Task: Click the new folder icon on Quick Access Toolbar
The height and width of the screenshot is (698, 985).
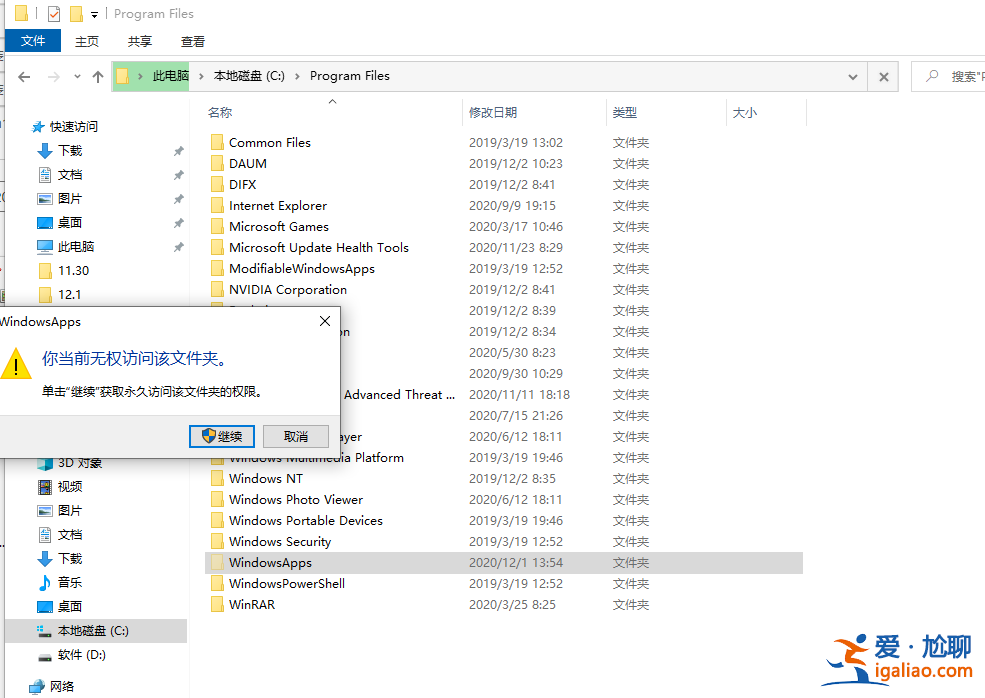Action: (76, 13)
